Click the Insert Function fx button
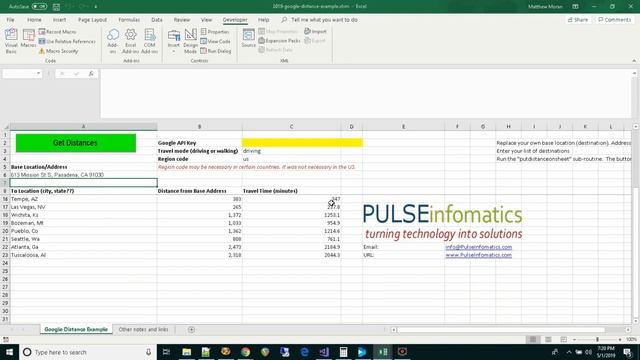The image size is (640, 360). (x=91, y=73)
